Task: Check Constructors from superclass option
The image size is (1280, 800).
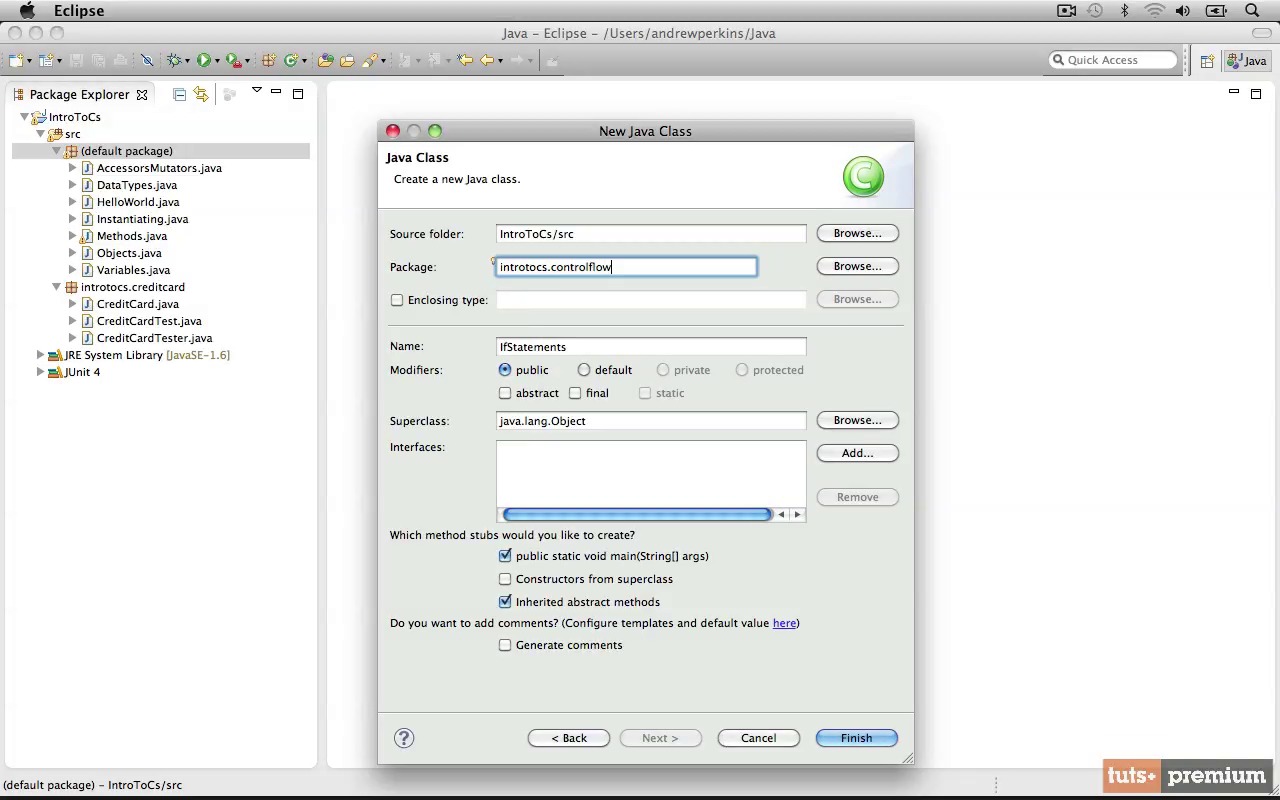Action: 505,579
